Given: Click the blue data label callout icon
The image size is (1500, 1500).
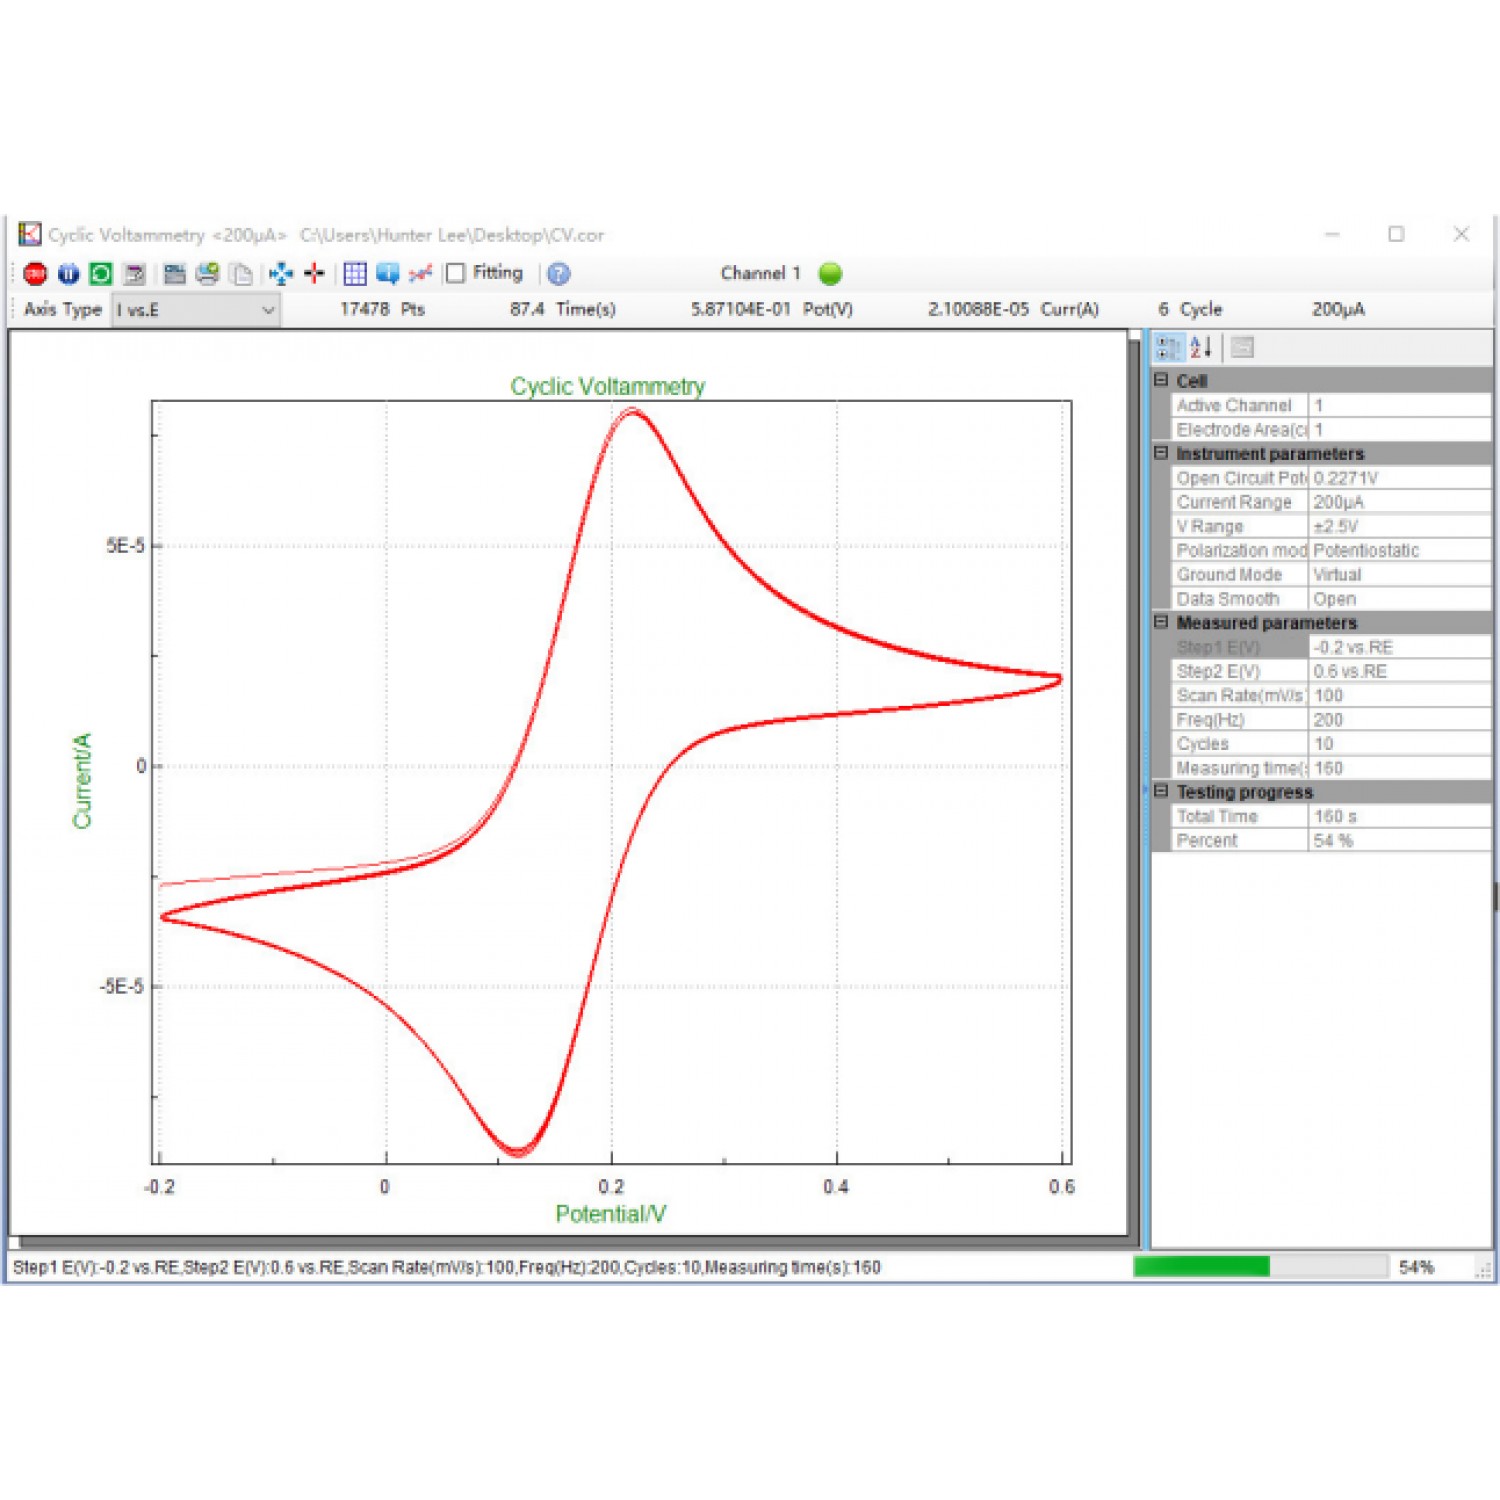Looking at the screenshot, I should tap(388, 274).
